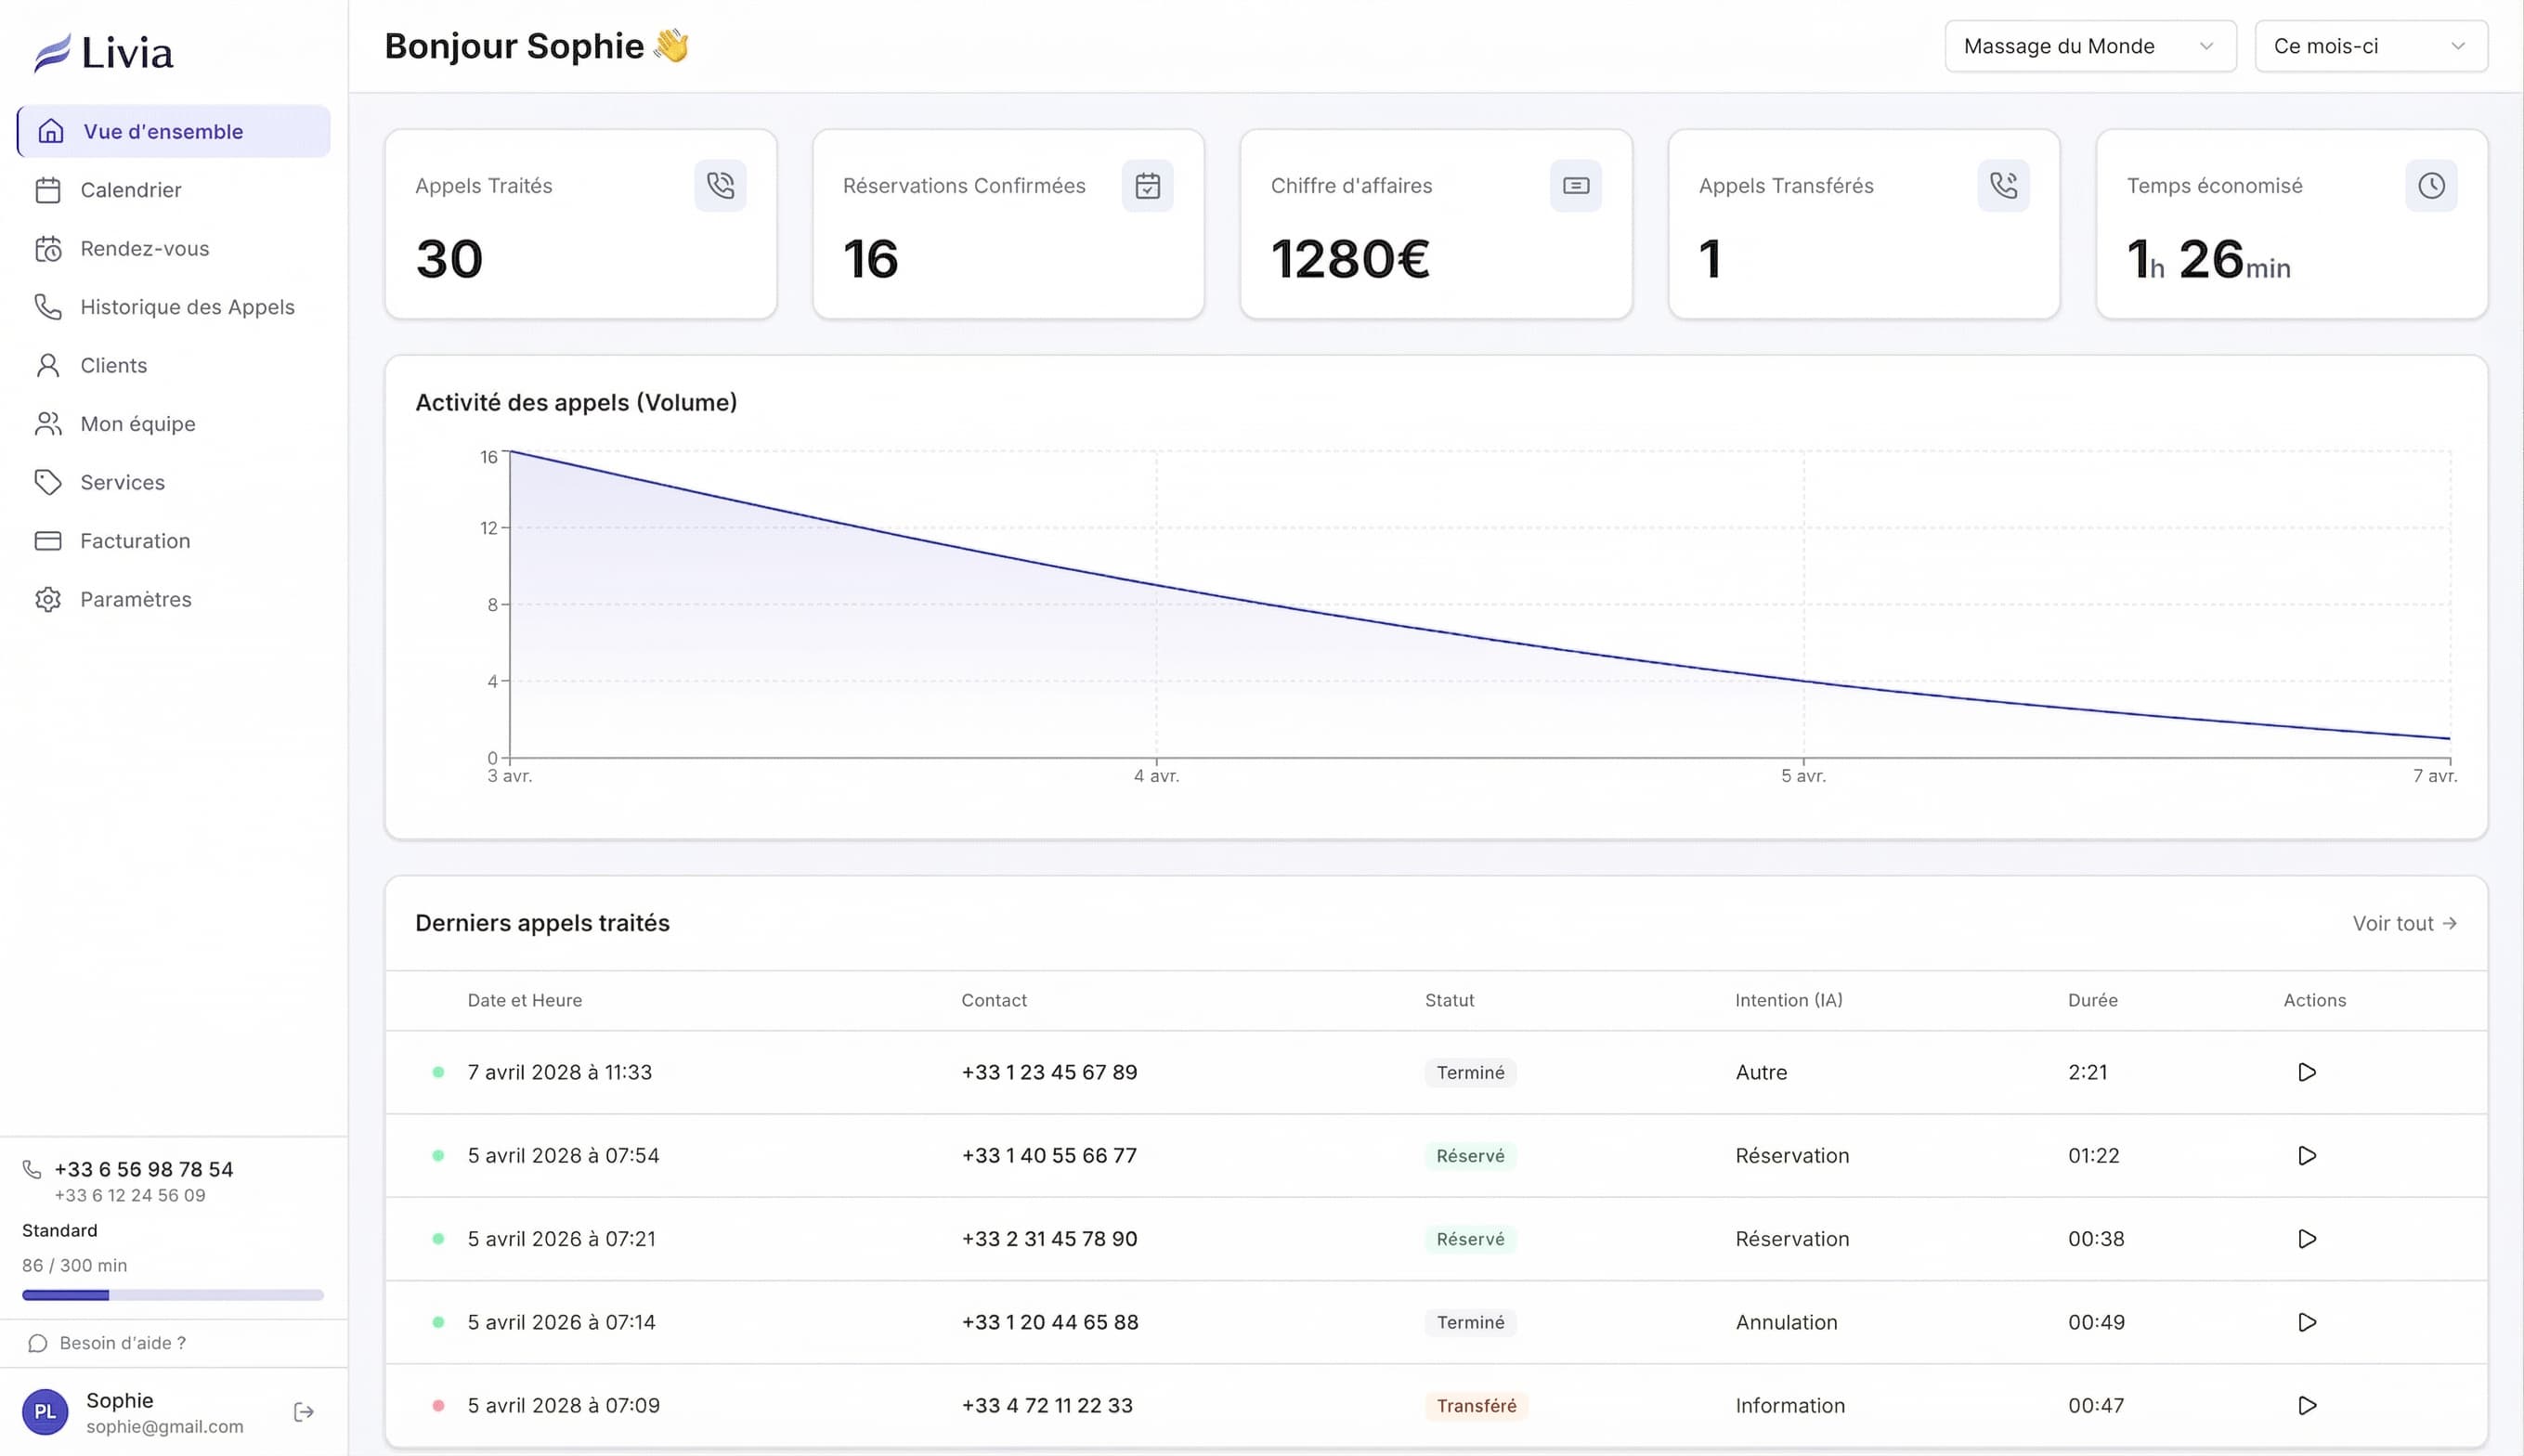Expand the Ce mois-ci period dropdown

pyautogui.click(x=2371, y=45)
